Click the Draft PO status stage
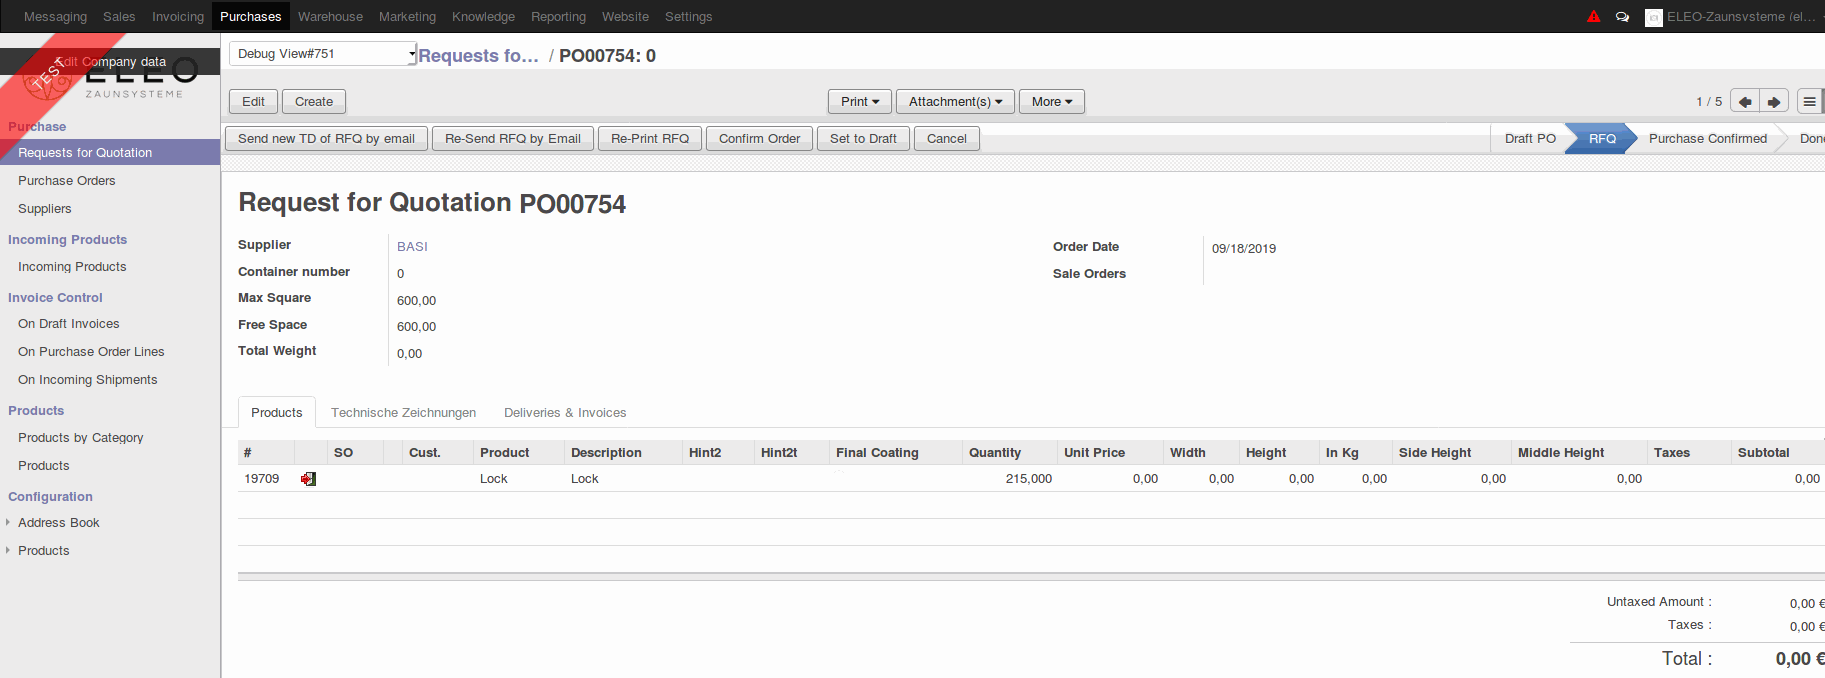 coord(1530,139)
